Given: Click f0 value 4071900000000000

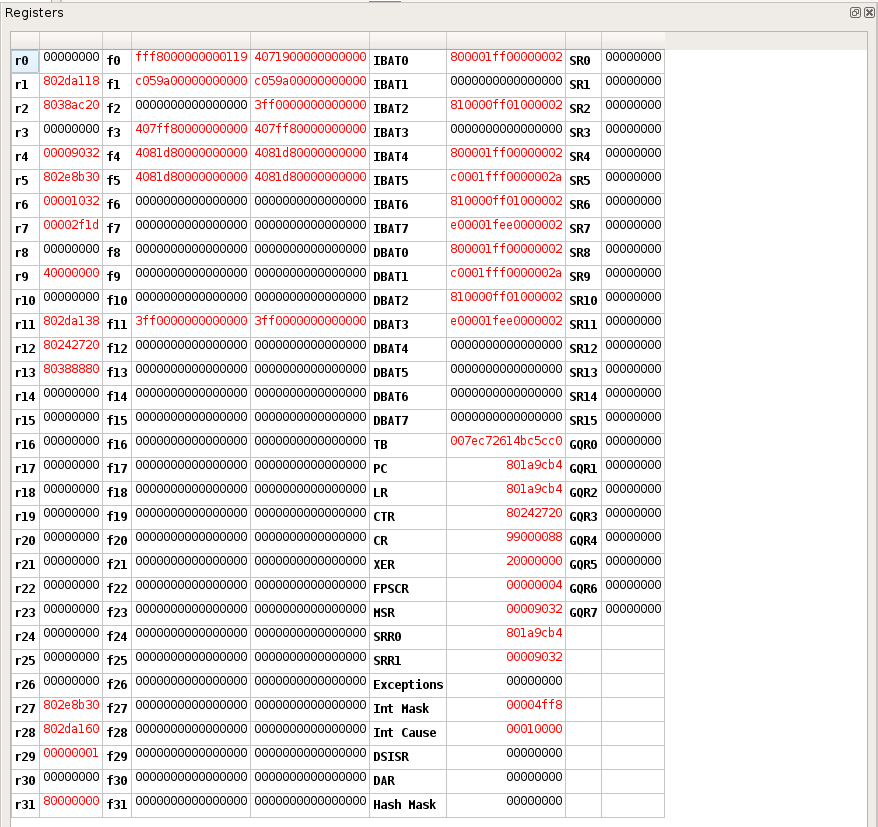Looking at the screenshot, I should [x=310, y=57].
